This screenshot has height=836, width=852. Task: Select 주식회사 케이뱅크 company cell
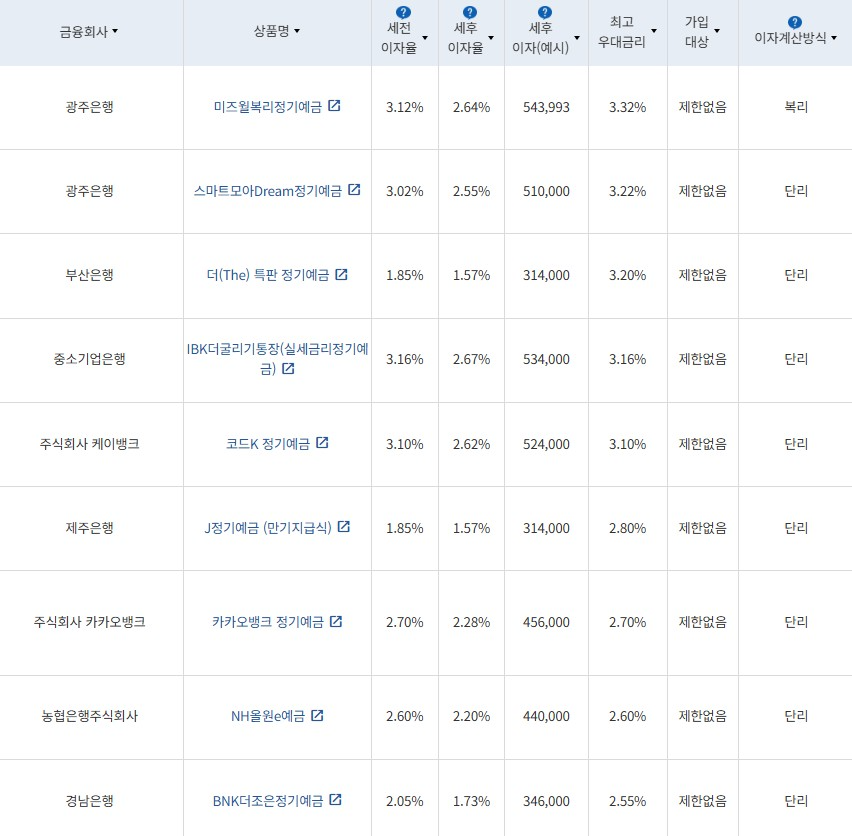tap(90, 444)
